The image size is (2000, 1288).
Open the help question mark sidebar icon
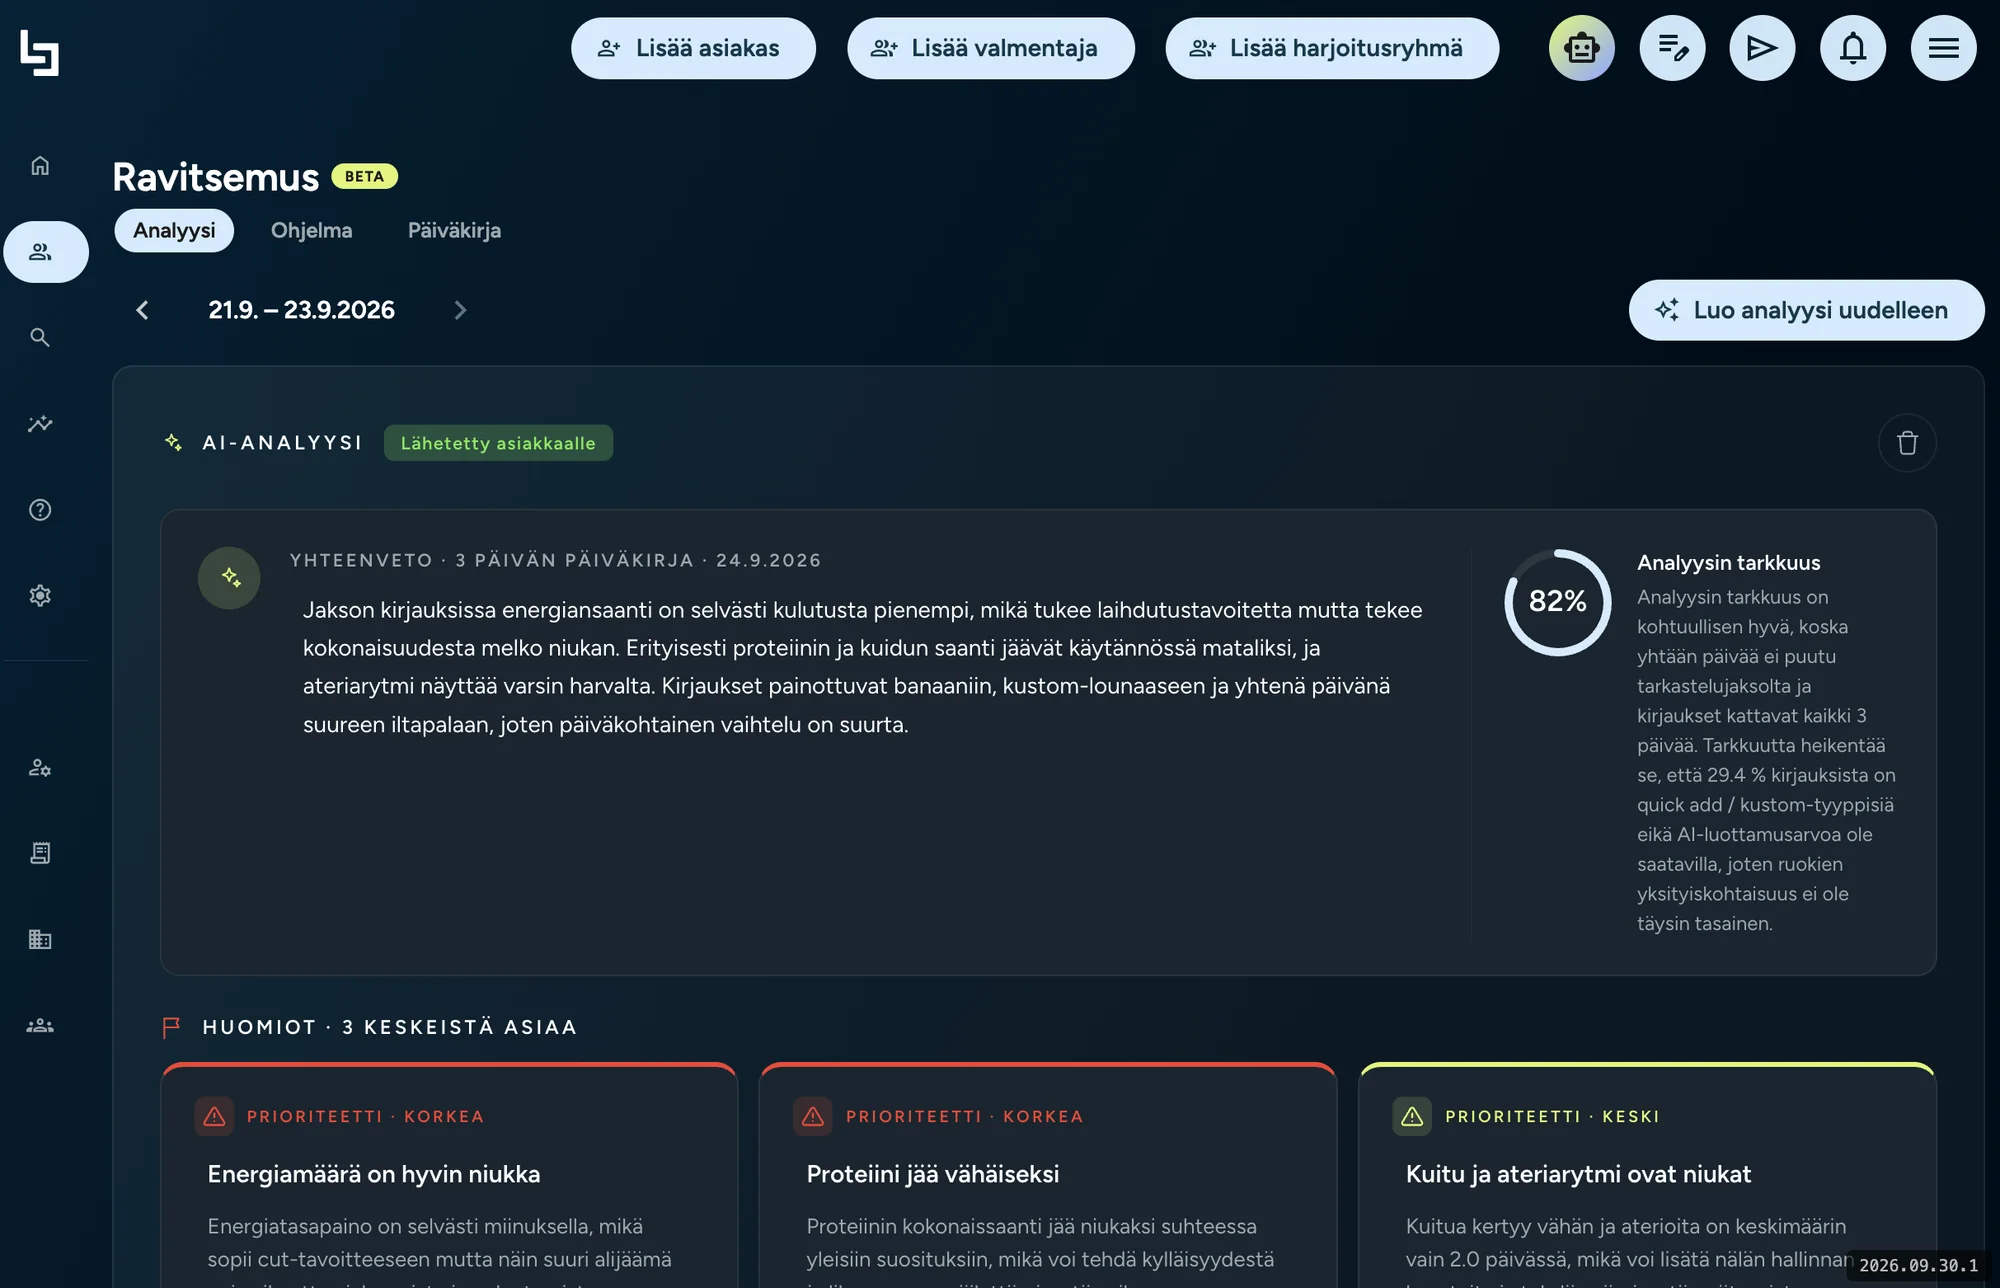40,510
